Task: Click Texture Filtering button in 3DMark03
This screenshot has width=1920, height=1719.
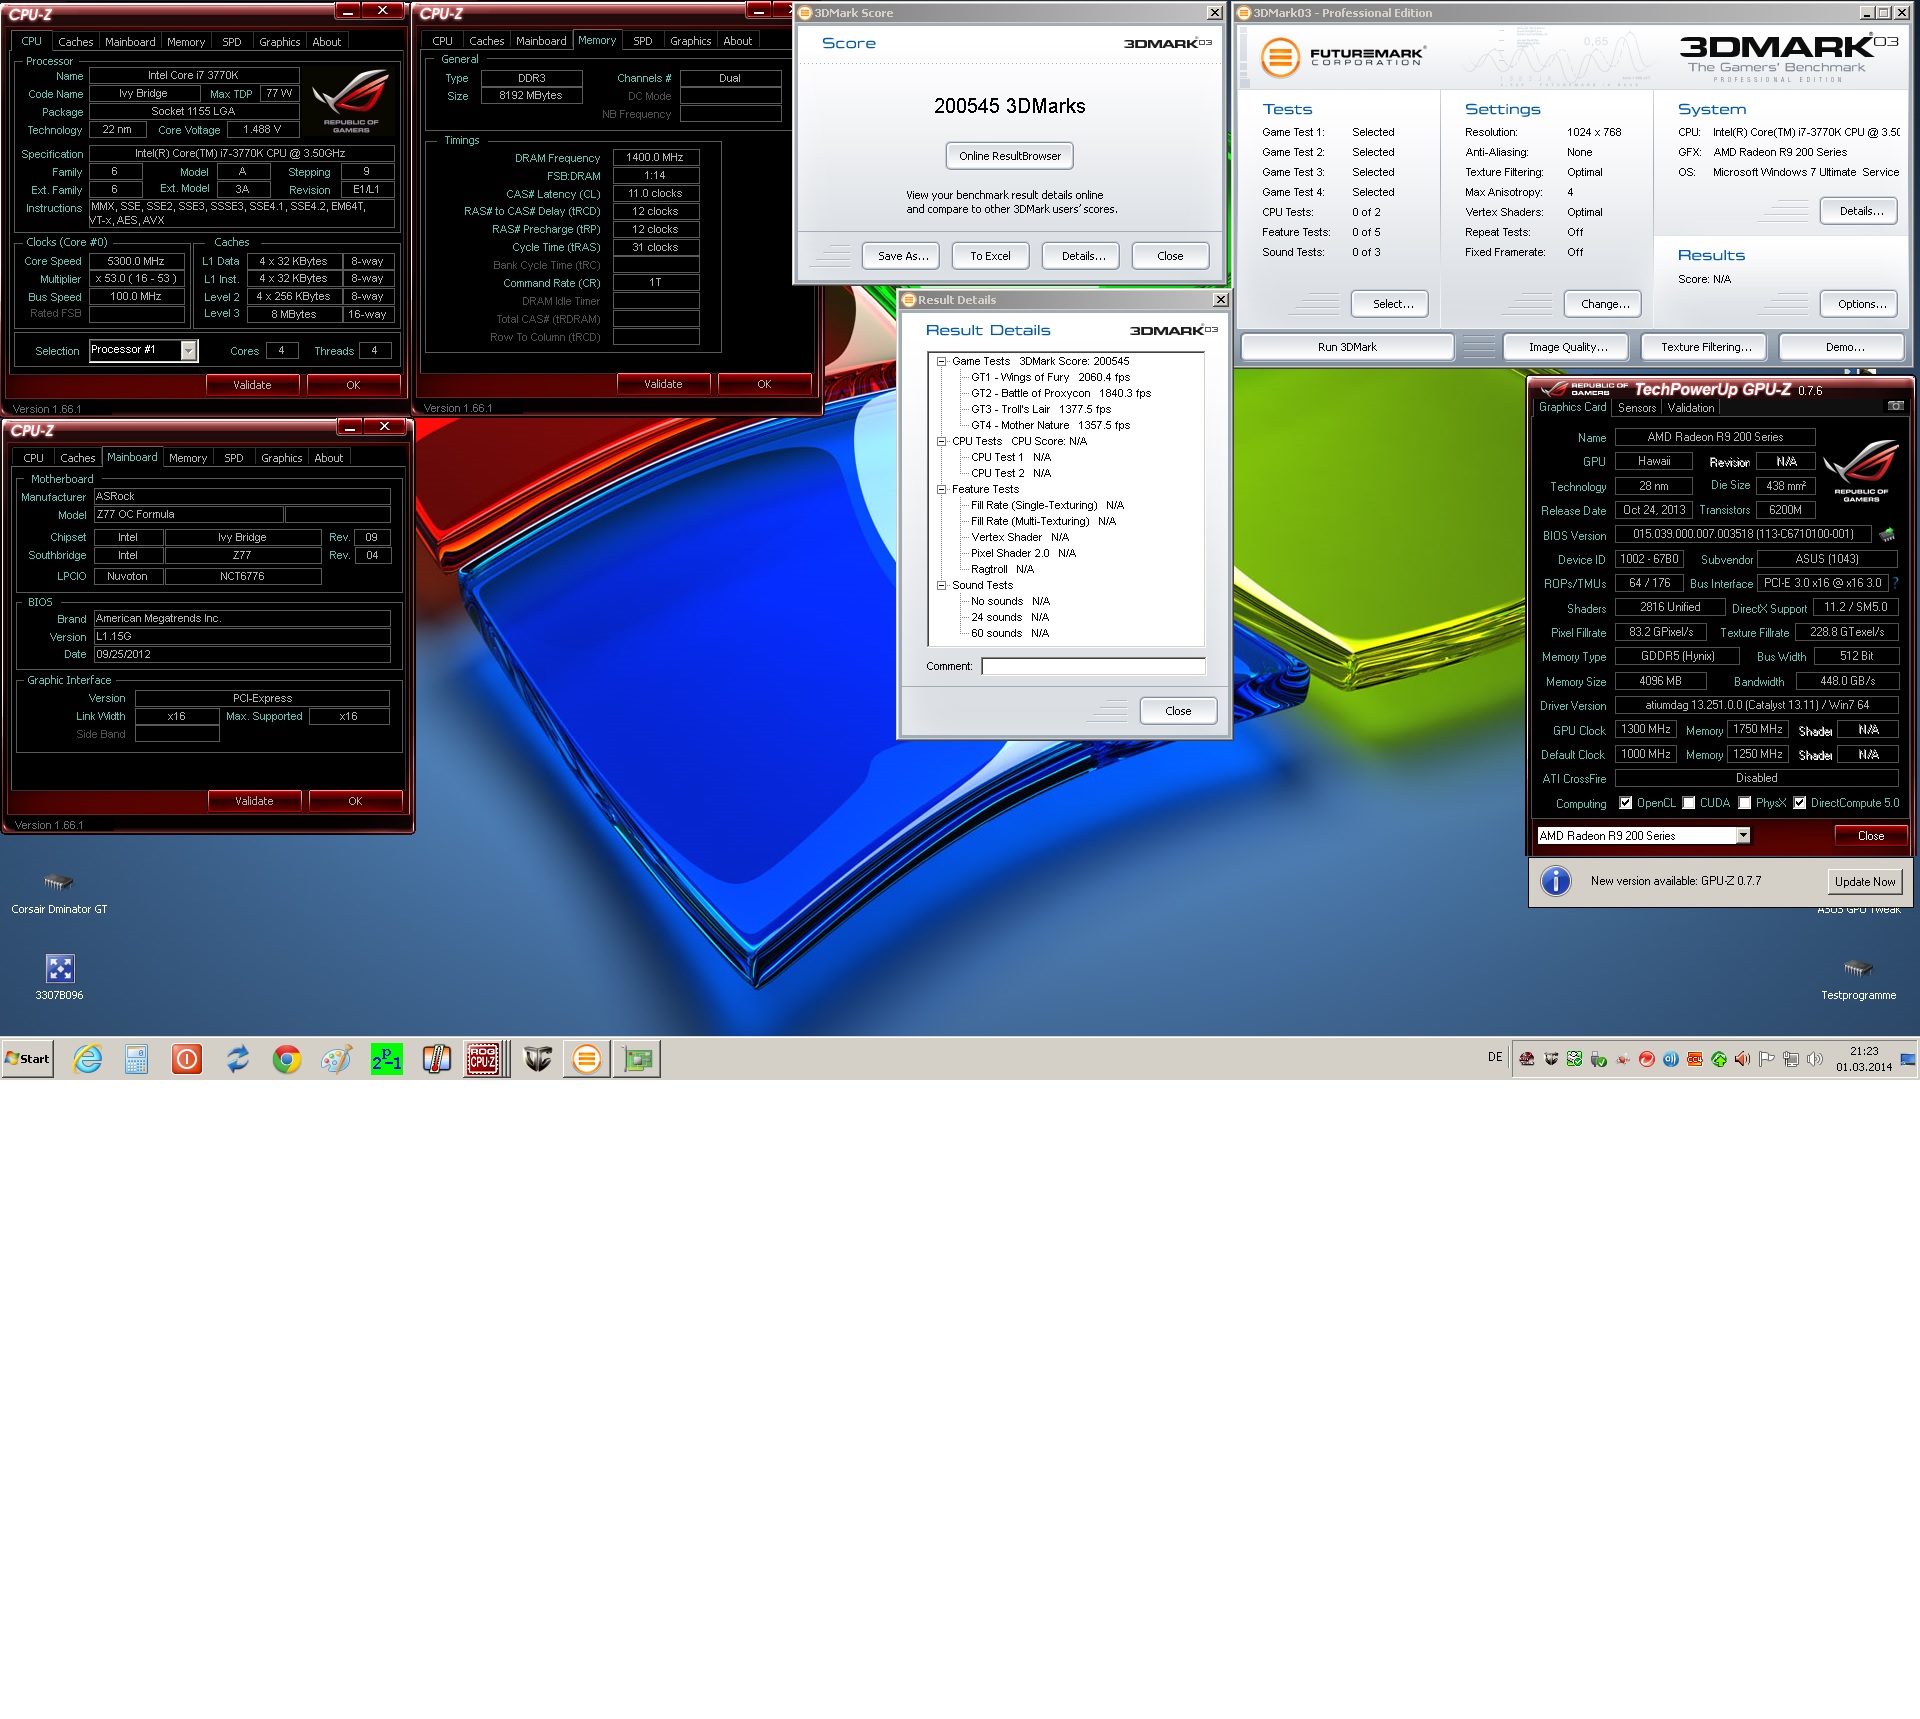Action: [1706, 347]
